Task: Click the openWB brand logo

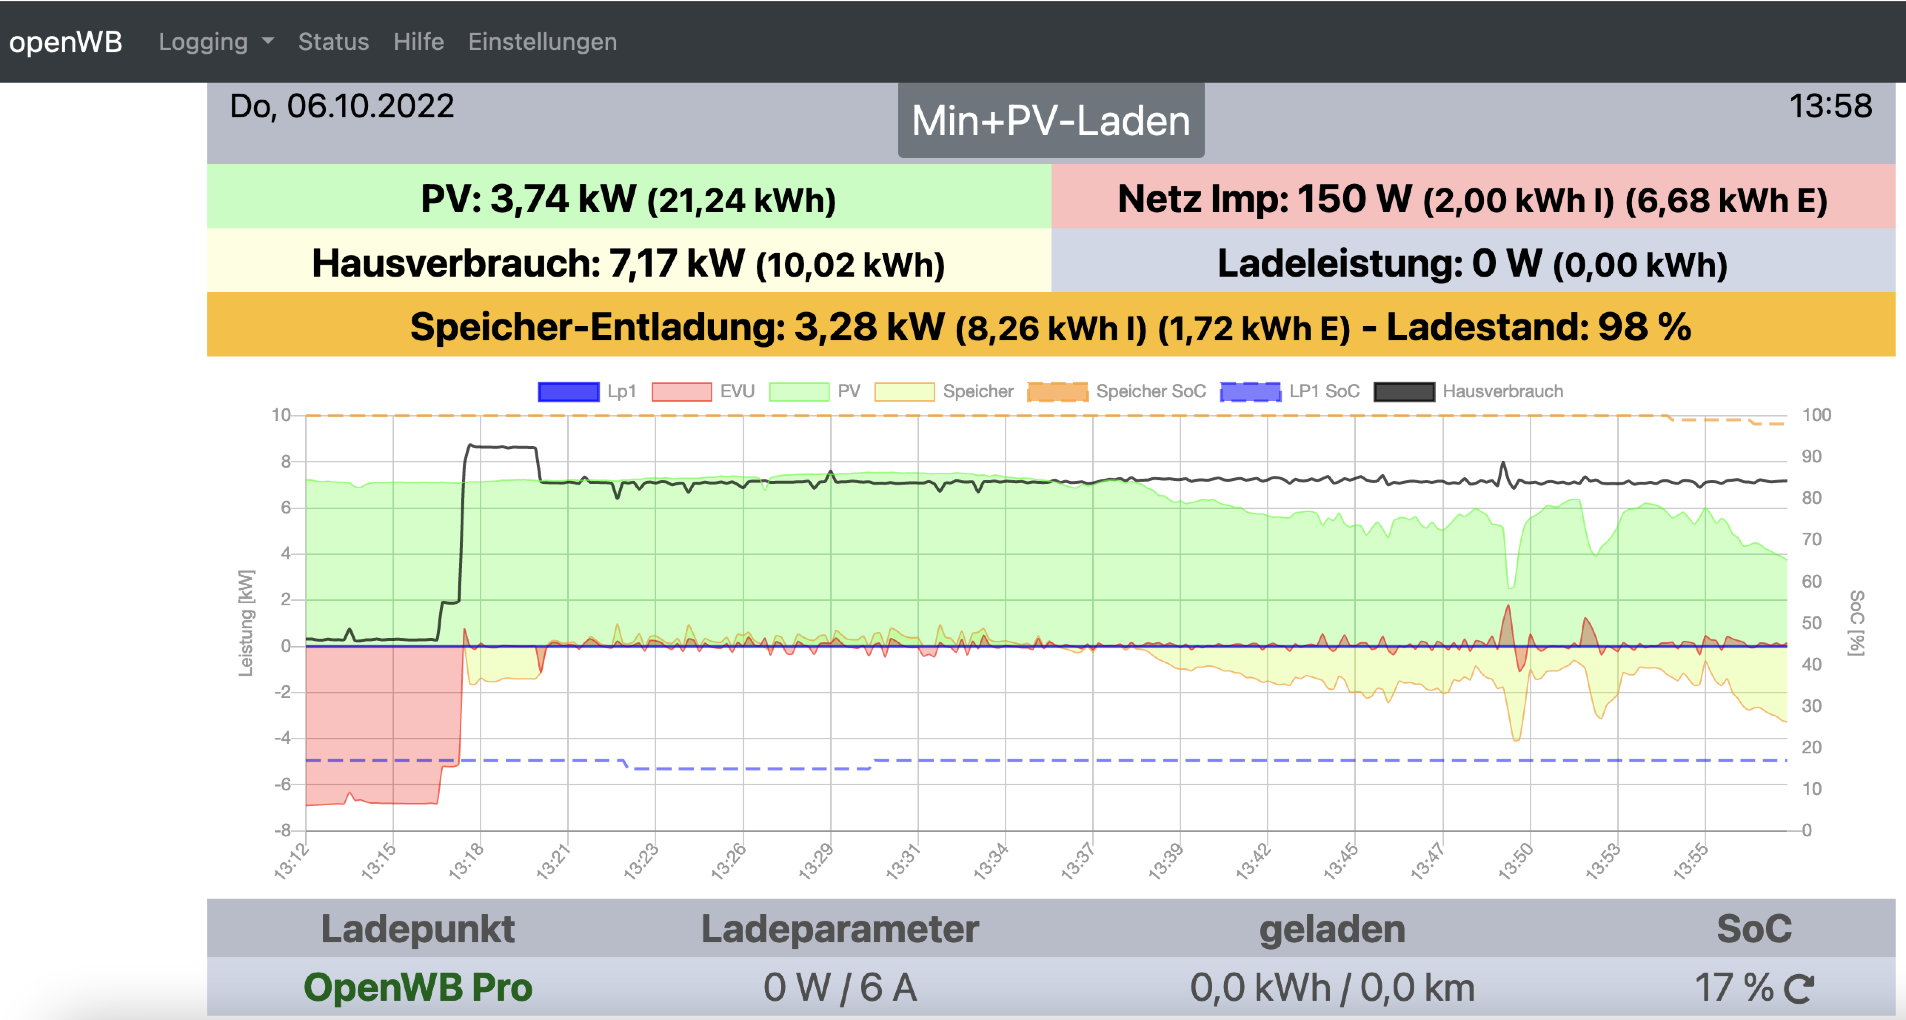Action: (66, 42)
